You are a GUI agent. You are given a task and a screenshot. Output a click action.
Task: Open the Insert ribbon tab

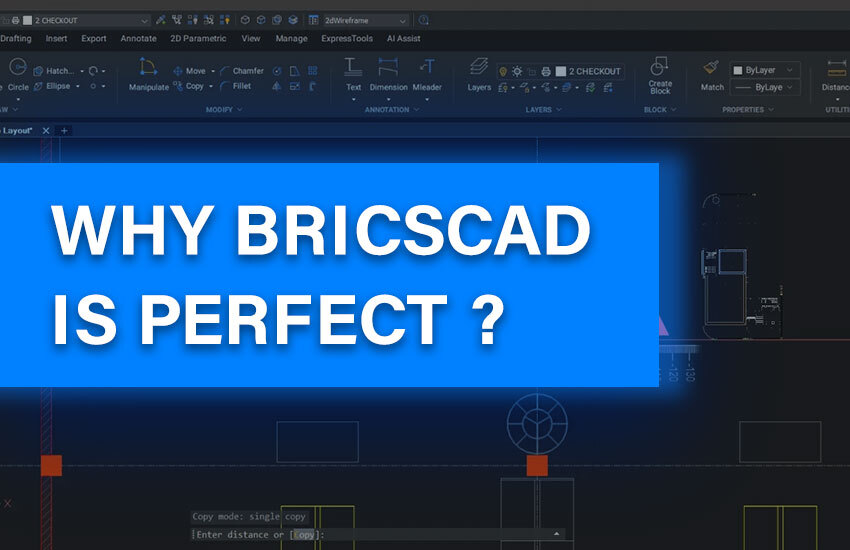click(56, 38)
